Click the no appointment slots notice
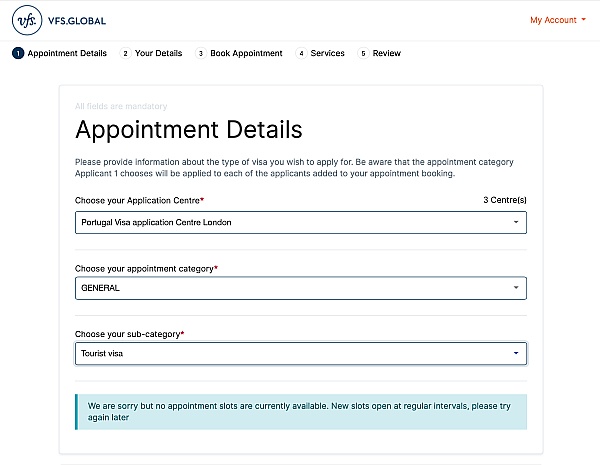This screenshot has height=465, width=600. point(301,412)
